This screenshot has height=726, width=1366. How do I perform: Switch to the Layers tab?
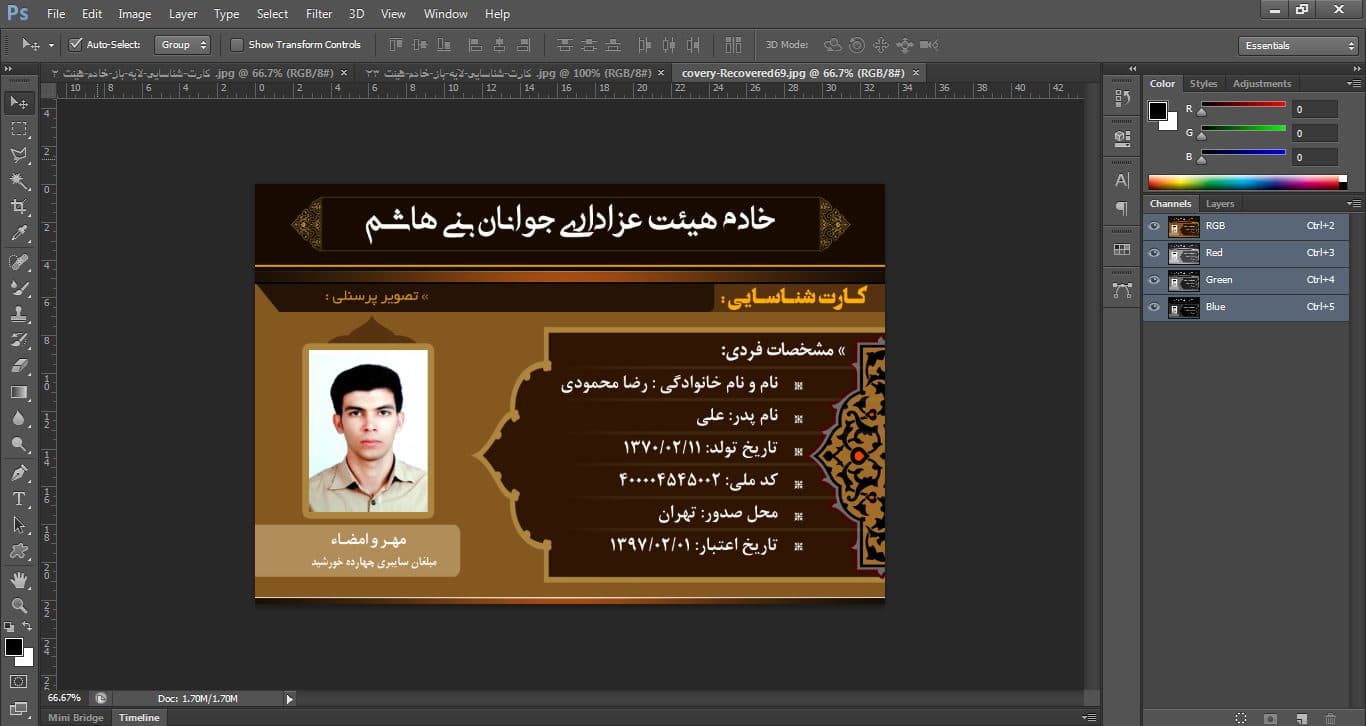(x=1220, y=204)
